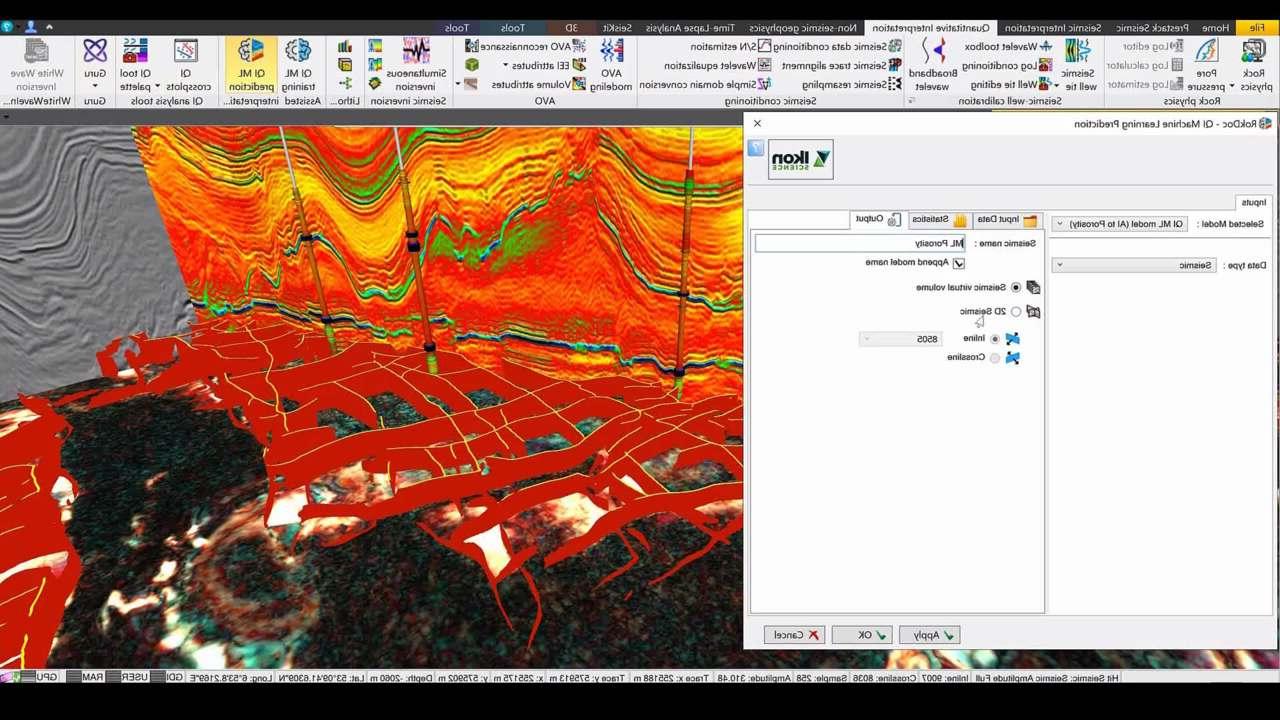Image resolution: width=1280 pixels, height=720 pixels.
Task: Click the user account icon in the title bar
Action: point(30,27)
